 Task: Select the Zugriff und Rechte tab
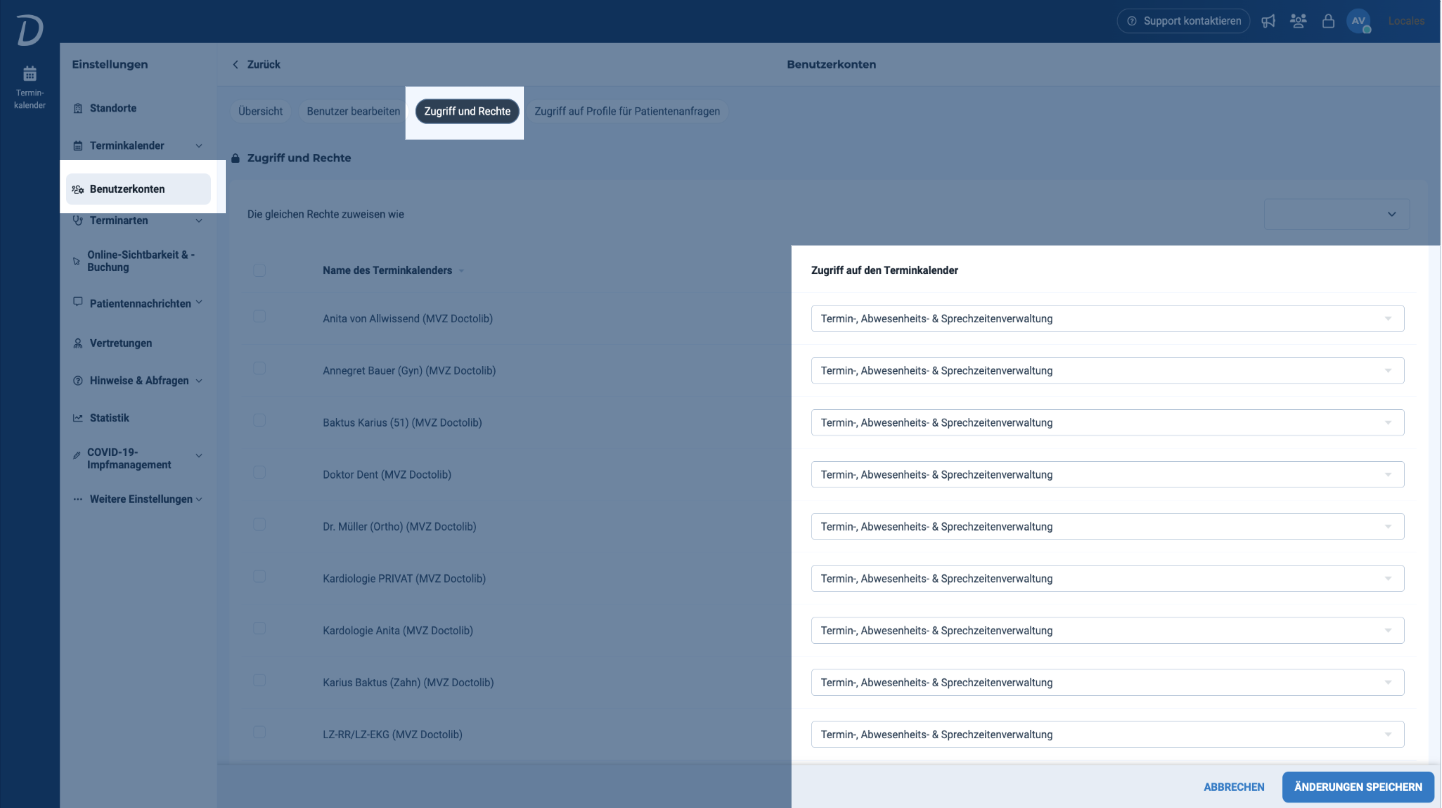[467, 111]
